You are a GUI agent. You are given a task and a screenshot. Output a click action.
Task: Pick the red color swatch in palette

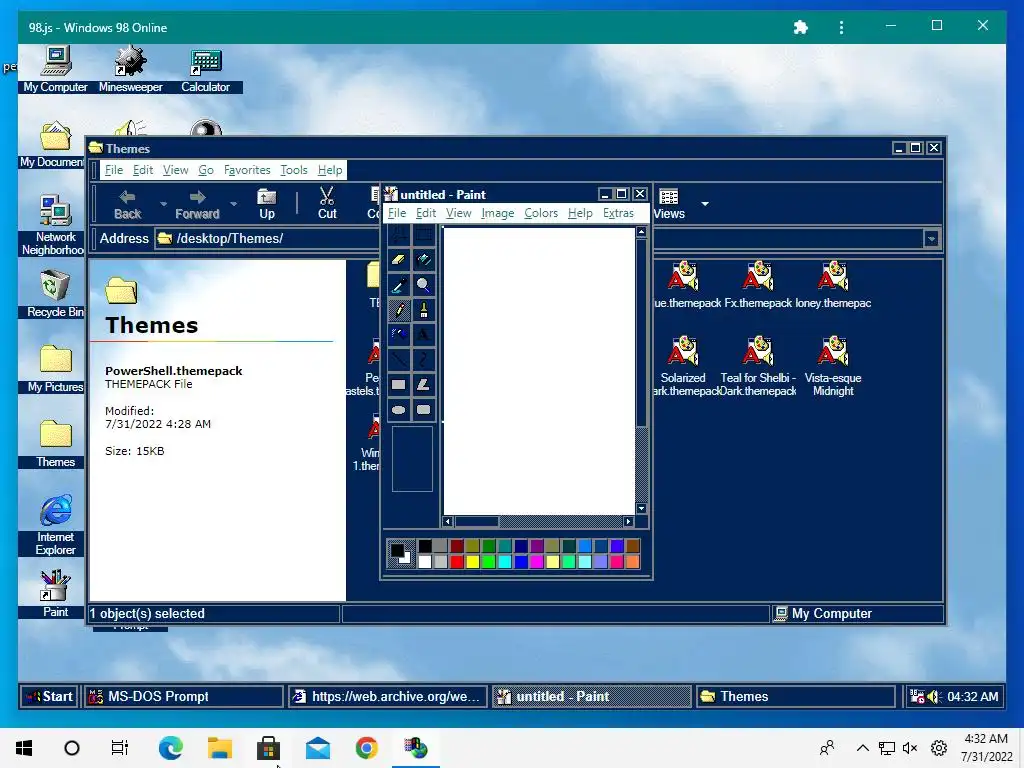456,562
